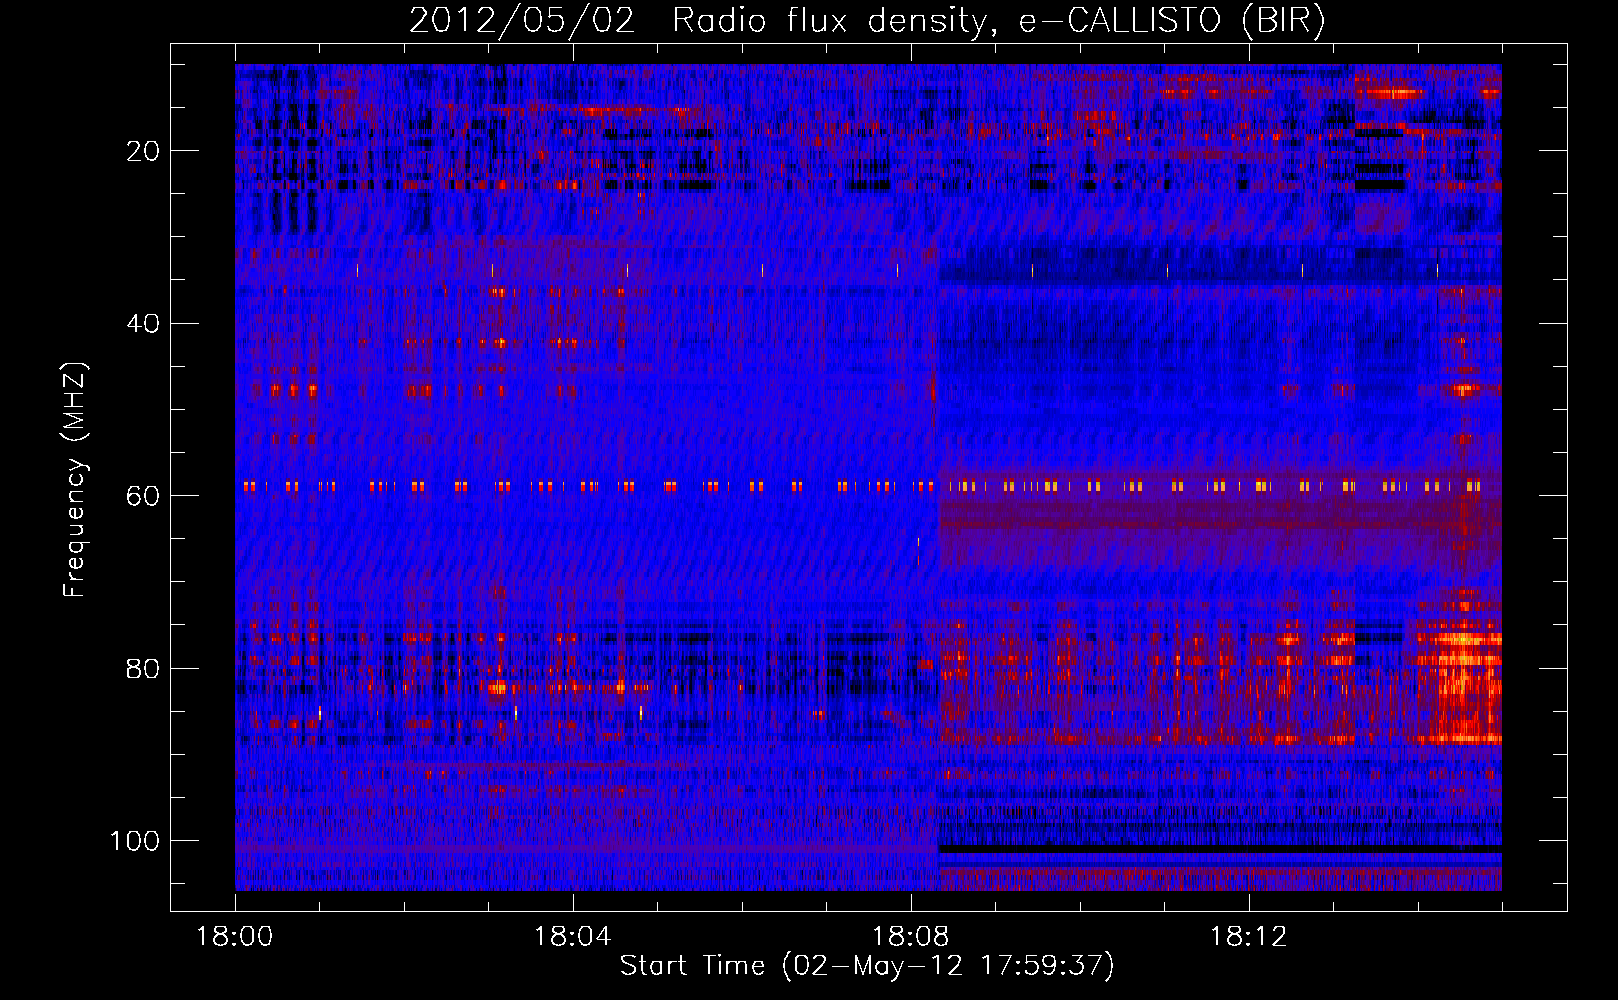Click the 18:12 time tick label
This screenshot has height=1000, width=1618.
[1249, 937]
